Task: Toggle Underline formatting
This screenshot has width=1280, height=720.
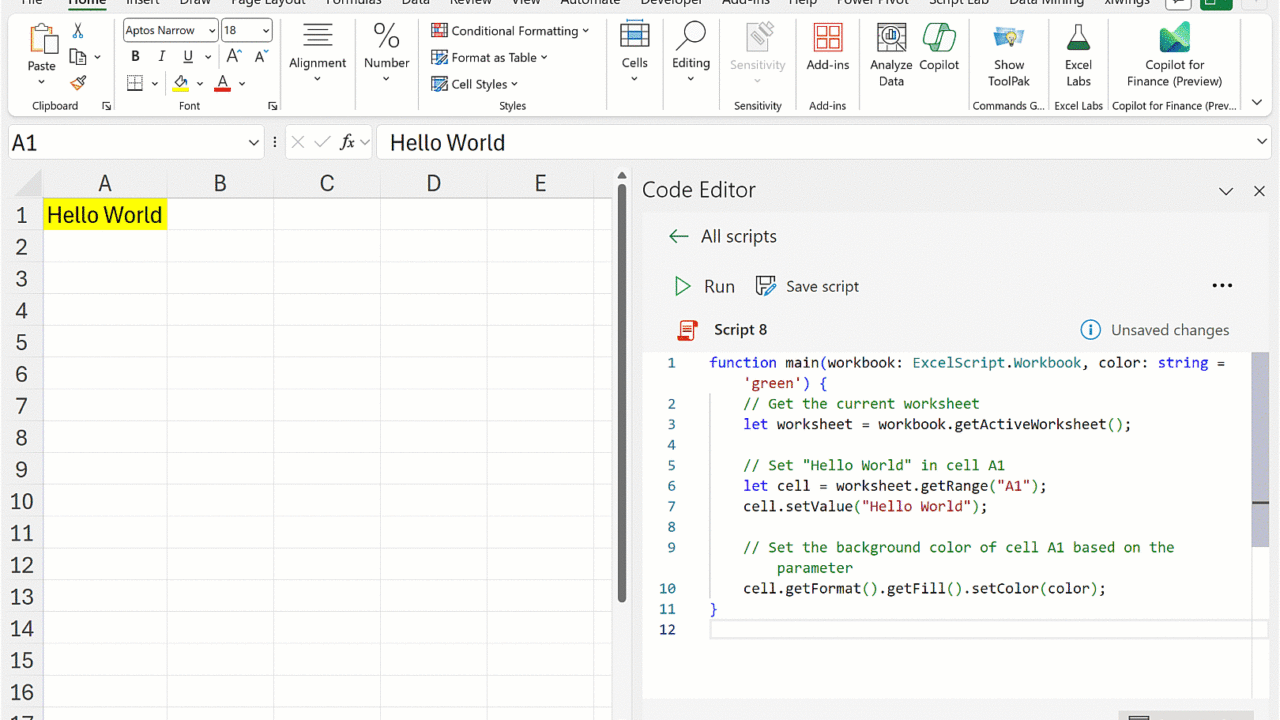Action: pyautogui.click(x=186, y=57)
